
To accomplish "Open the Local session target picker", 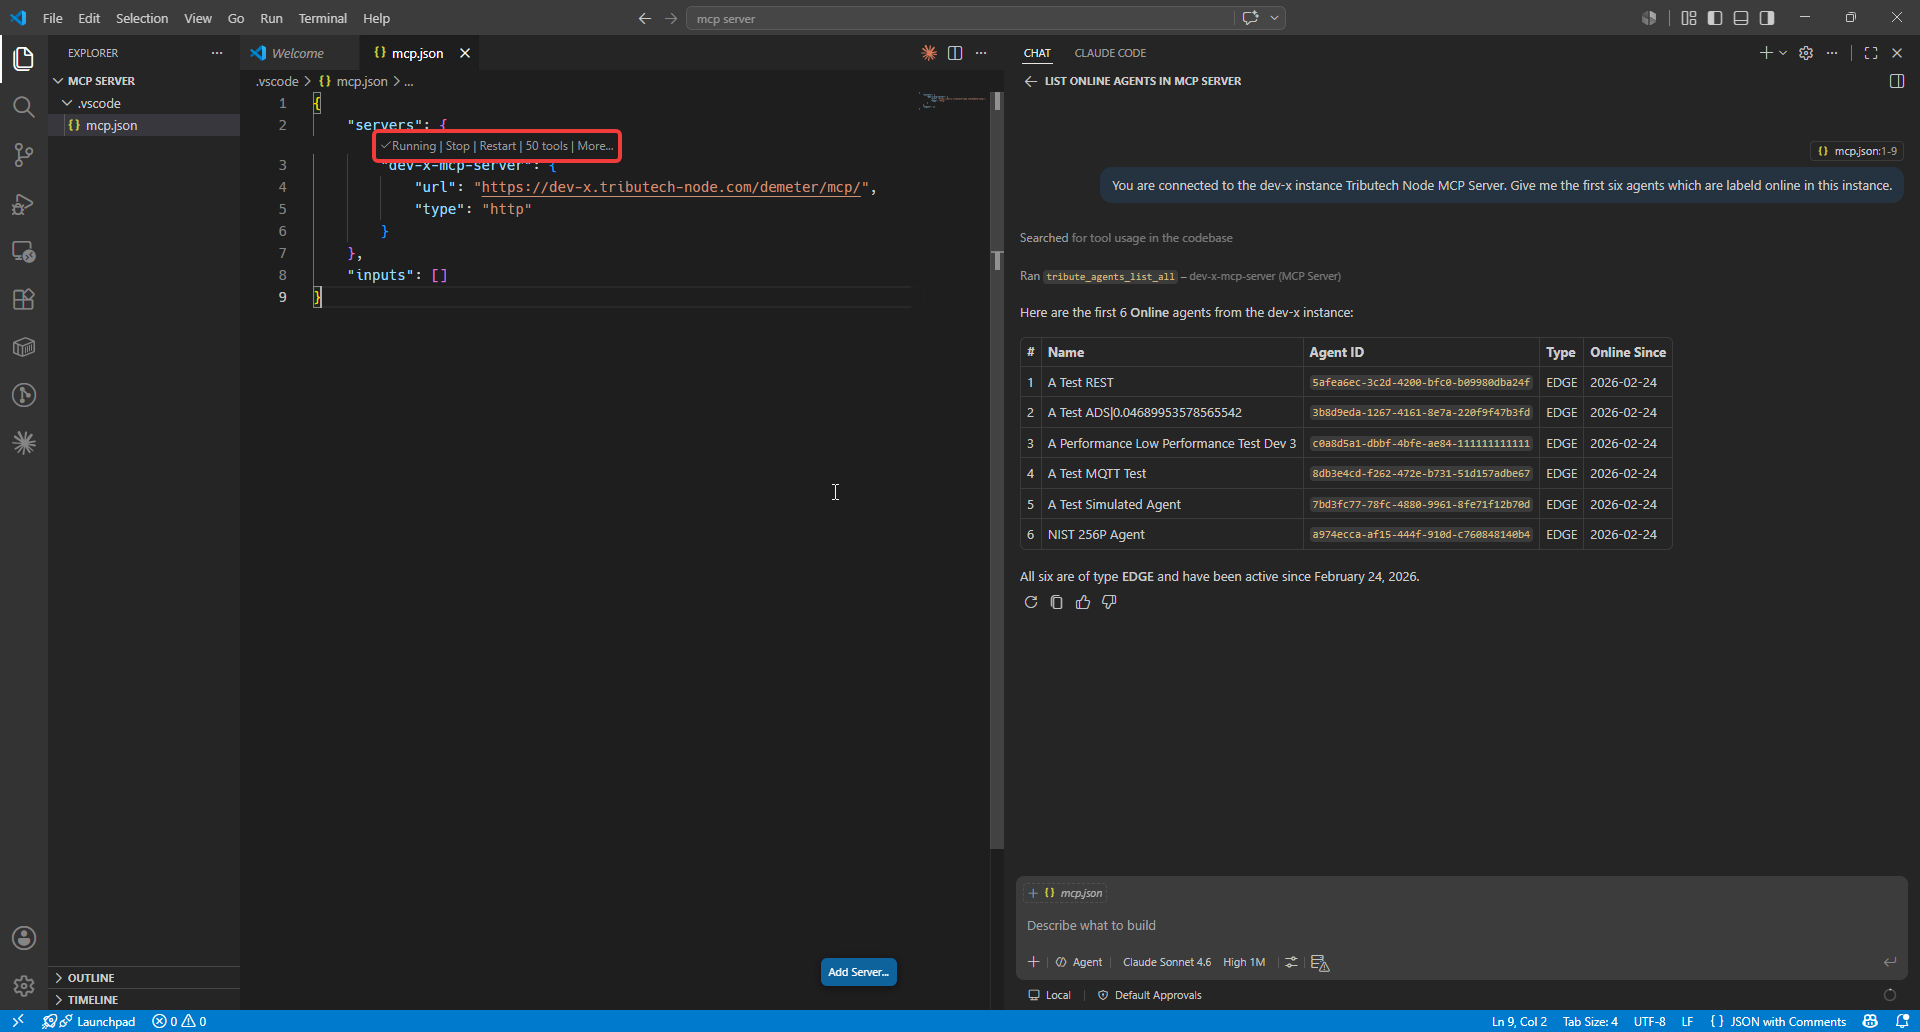I will tap(1049, 995).
